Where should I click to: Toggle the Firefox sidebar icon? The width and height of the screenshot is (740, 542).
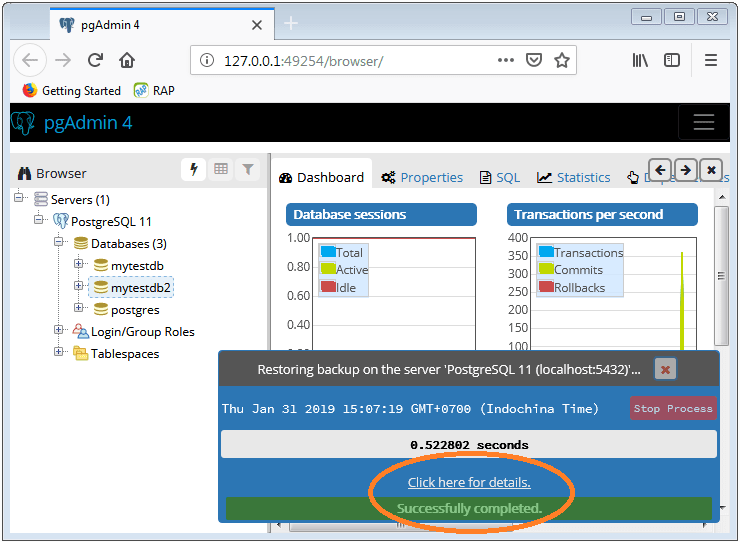click(672, 60)
